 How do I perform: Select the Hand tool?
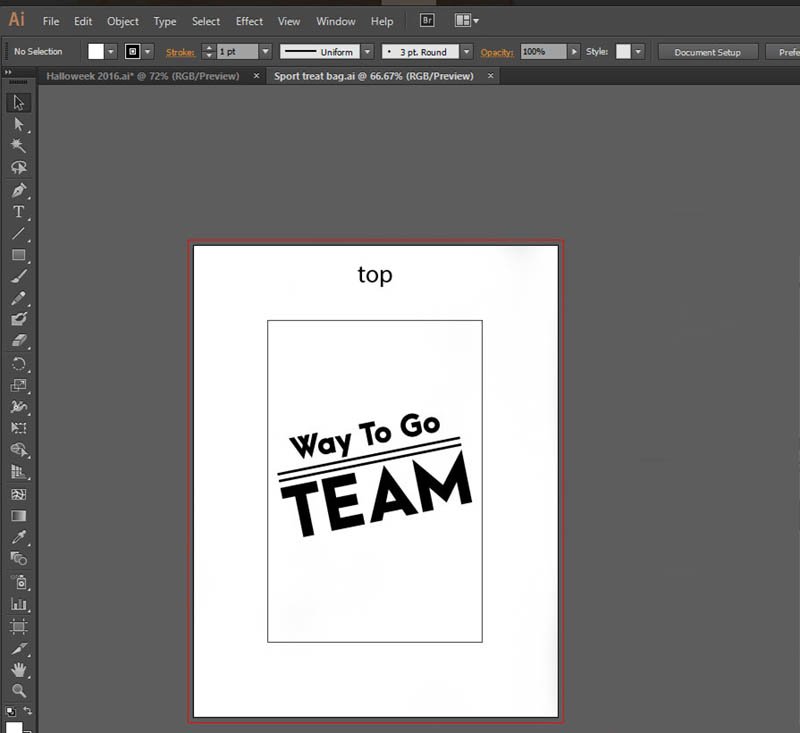[18, 669]
